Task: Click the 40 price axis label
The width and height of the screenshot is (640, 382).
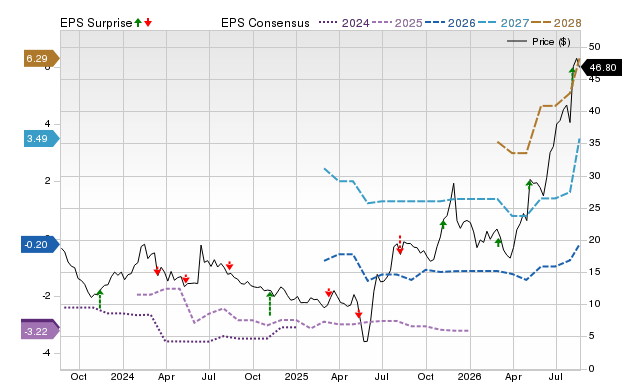Action: point(595,111)
